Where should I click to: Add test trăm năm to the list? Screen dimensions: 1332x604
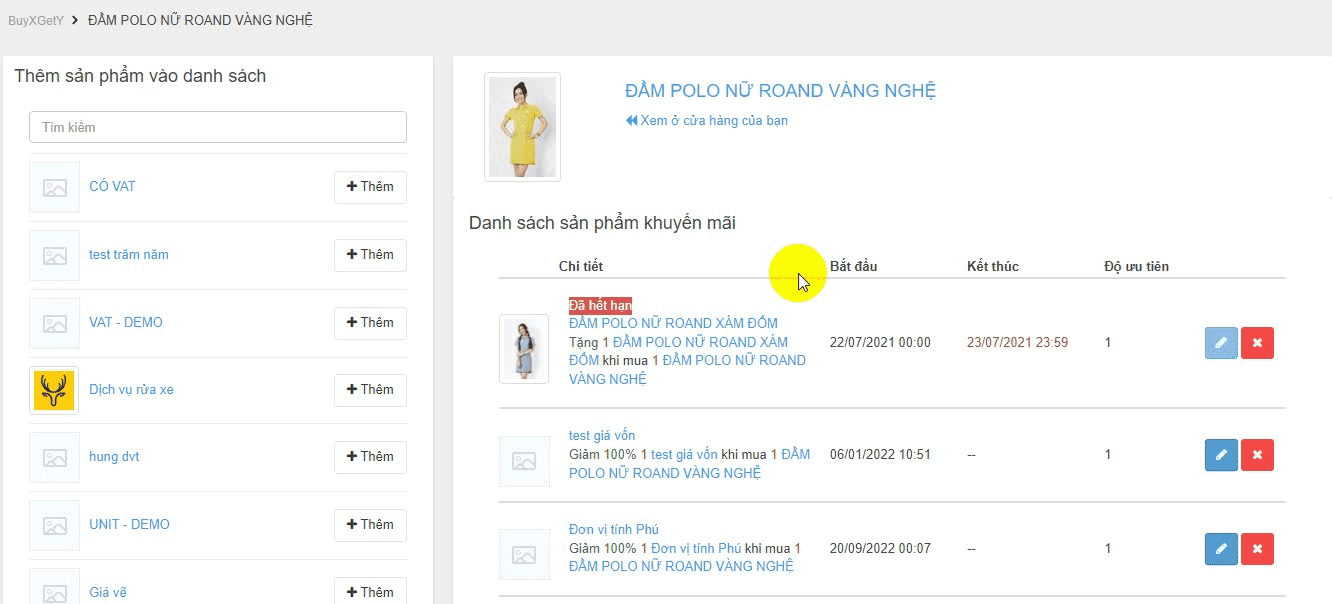pos(370,255)
